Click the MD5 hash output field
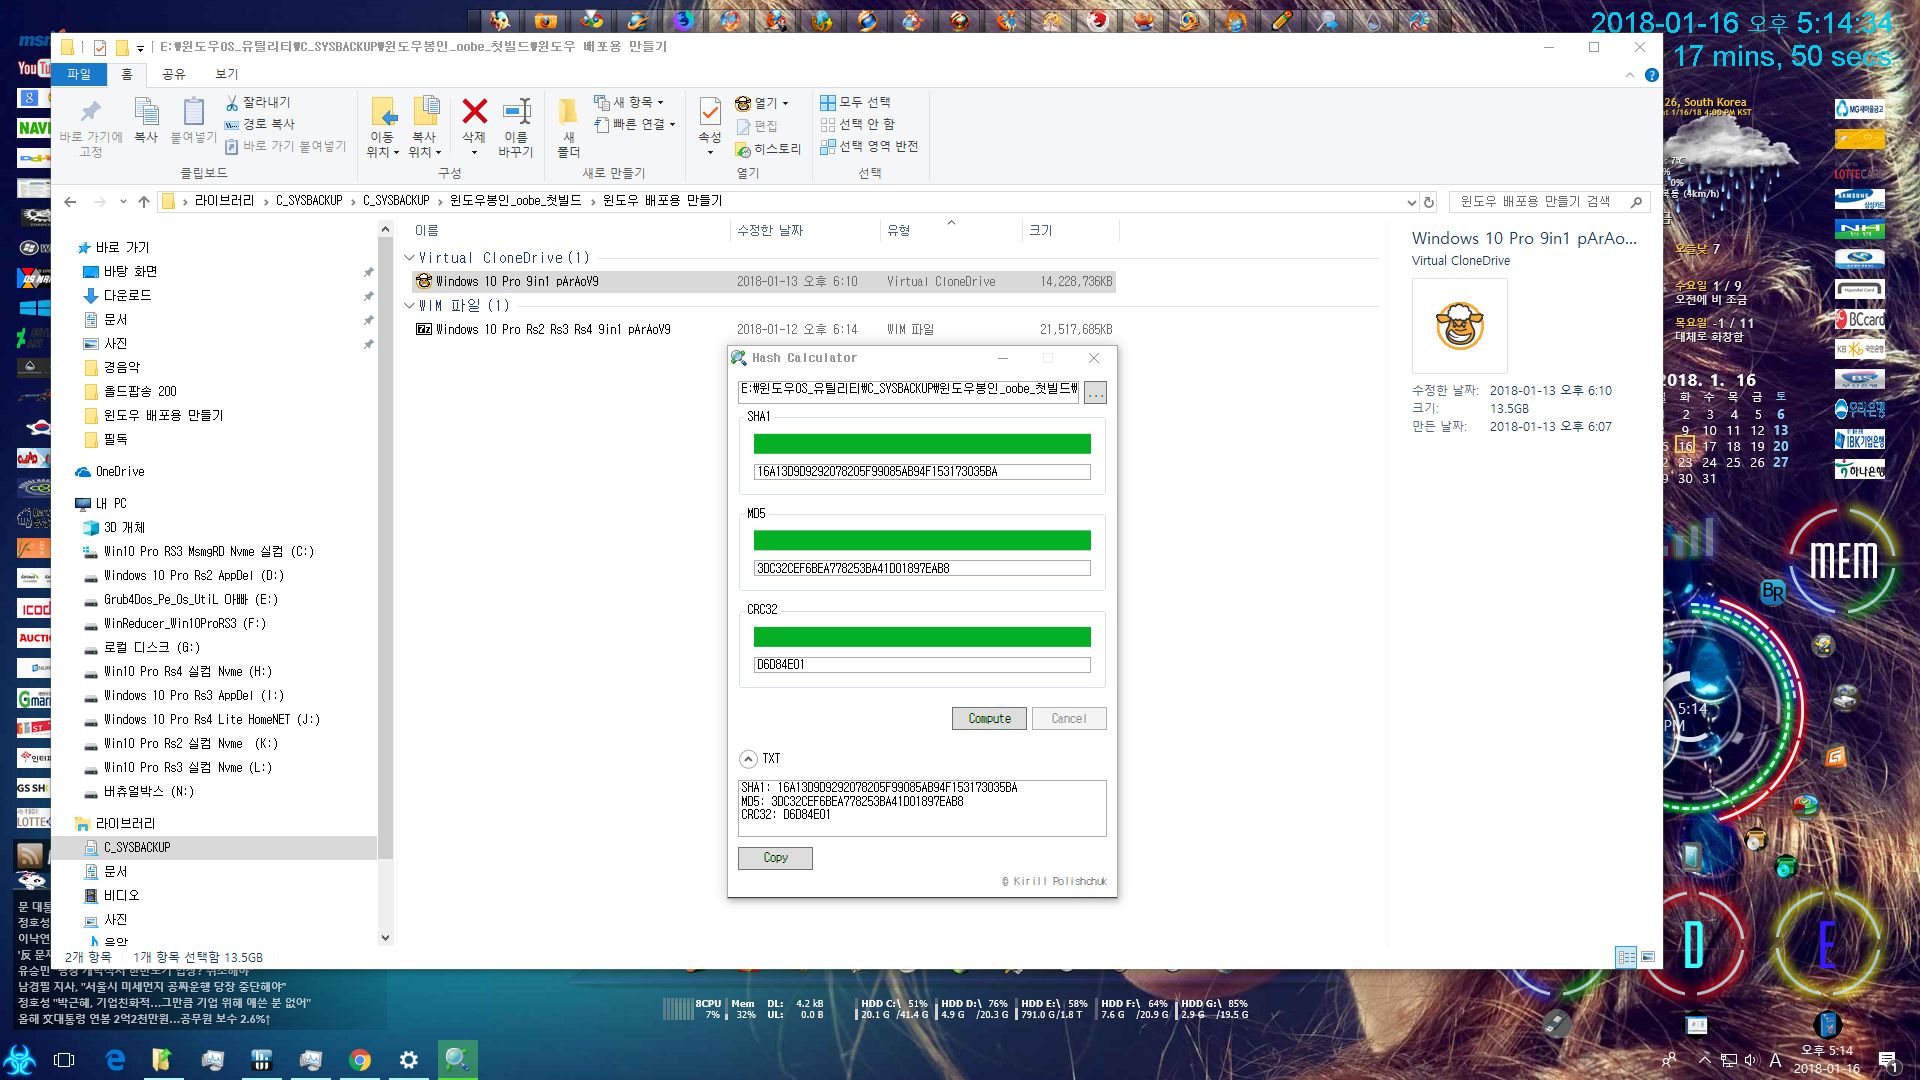This screenshot has height=1080, width=1920. click(921, 568)
